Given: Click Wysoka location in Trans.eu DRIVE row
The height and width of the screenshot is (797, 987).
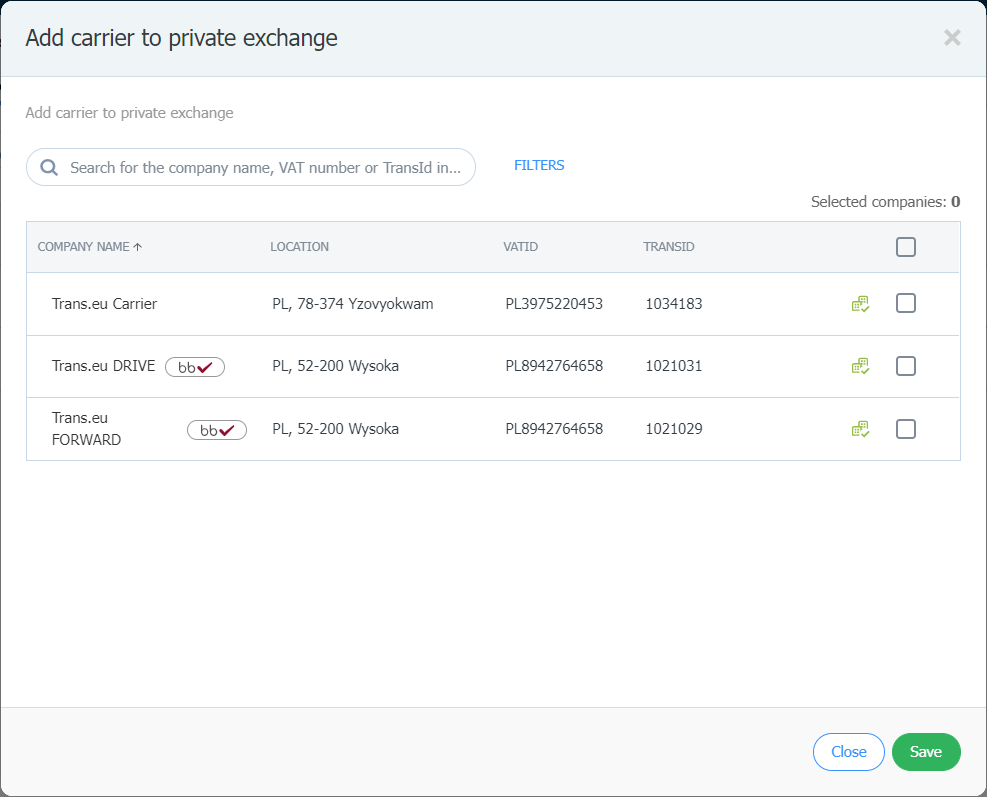Looking at the screenshot, I should [336, 366].
